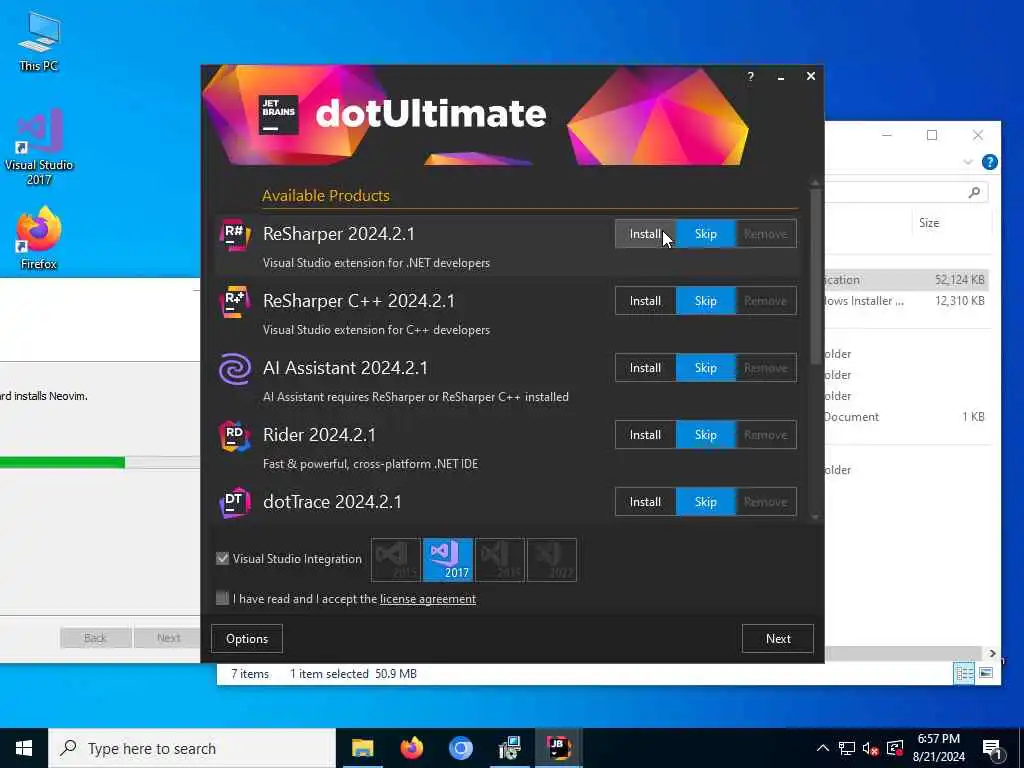
Task: Click the File Explorer horizontal scrollbar
Action: pos(903,653)
